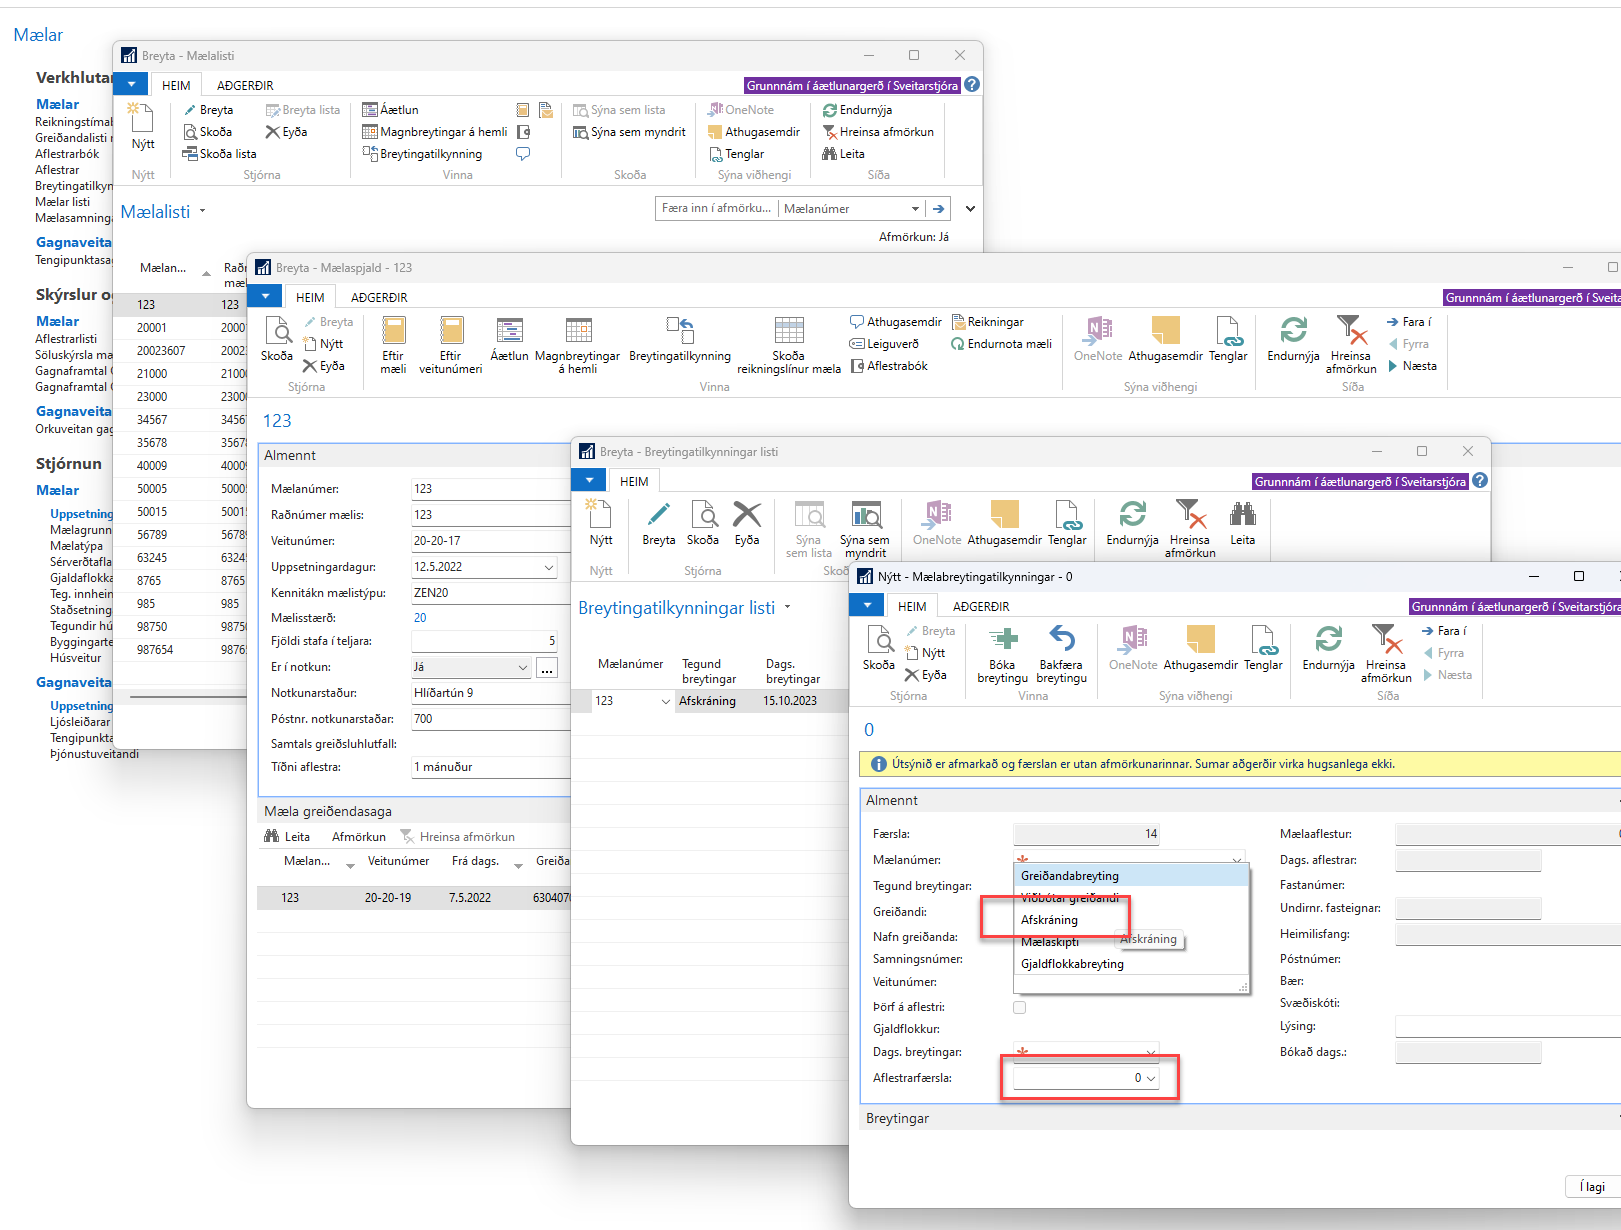Screen dimensions: 1621x1230
Task: Open the Uppsetningardagur date dropdown
Action: pos(548,567)
